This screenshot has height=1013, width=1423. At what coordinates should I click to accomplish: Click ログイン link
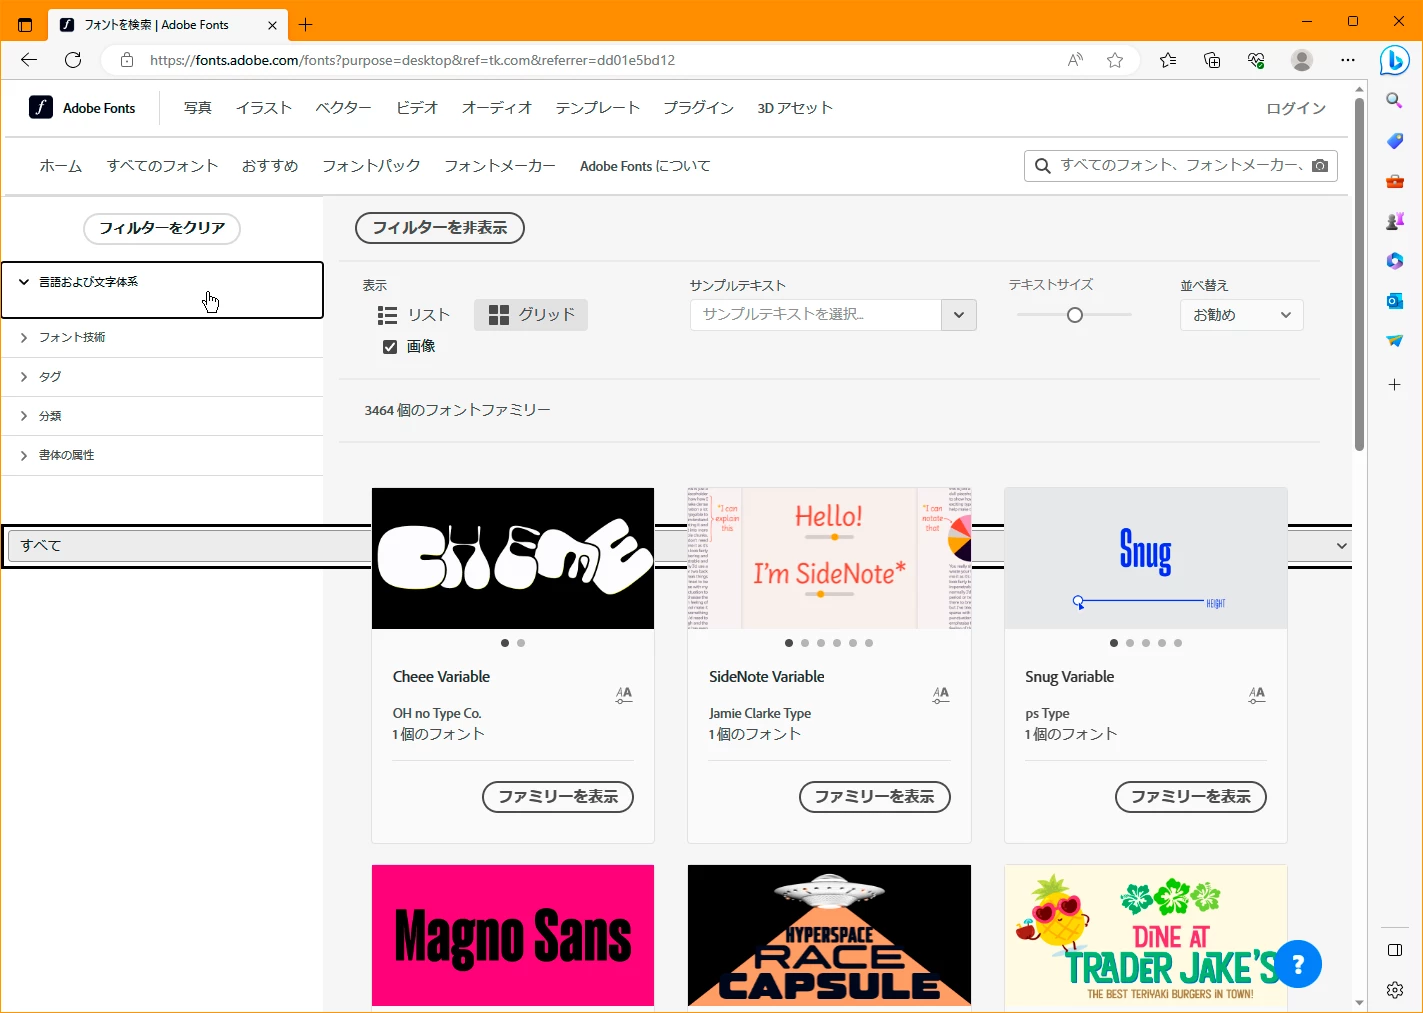tap(1296, 108)
